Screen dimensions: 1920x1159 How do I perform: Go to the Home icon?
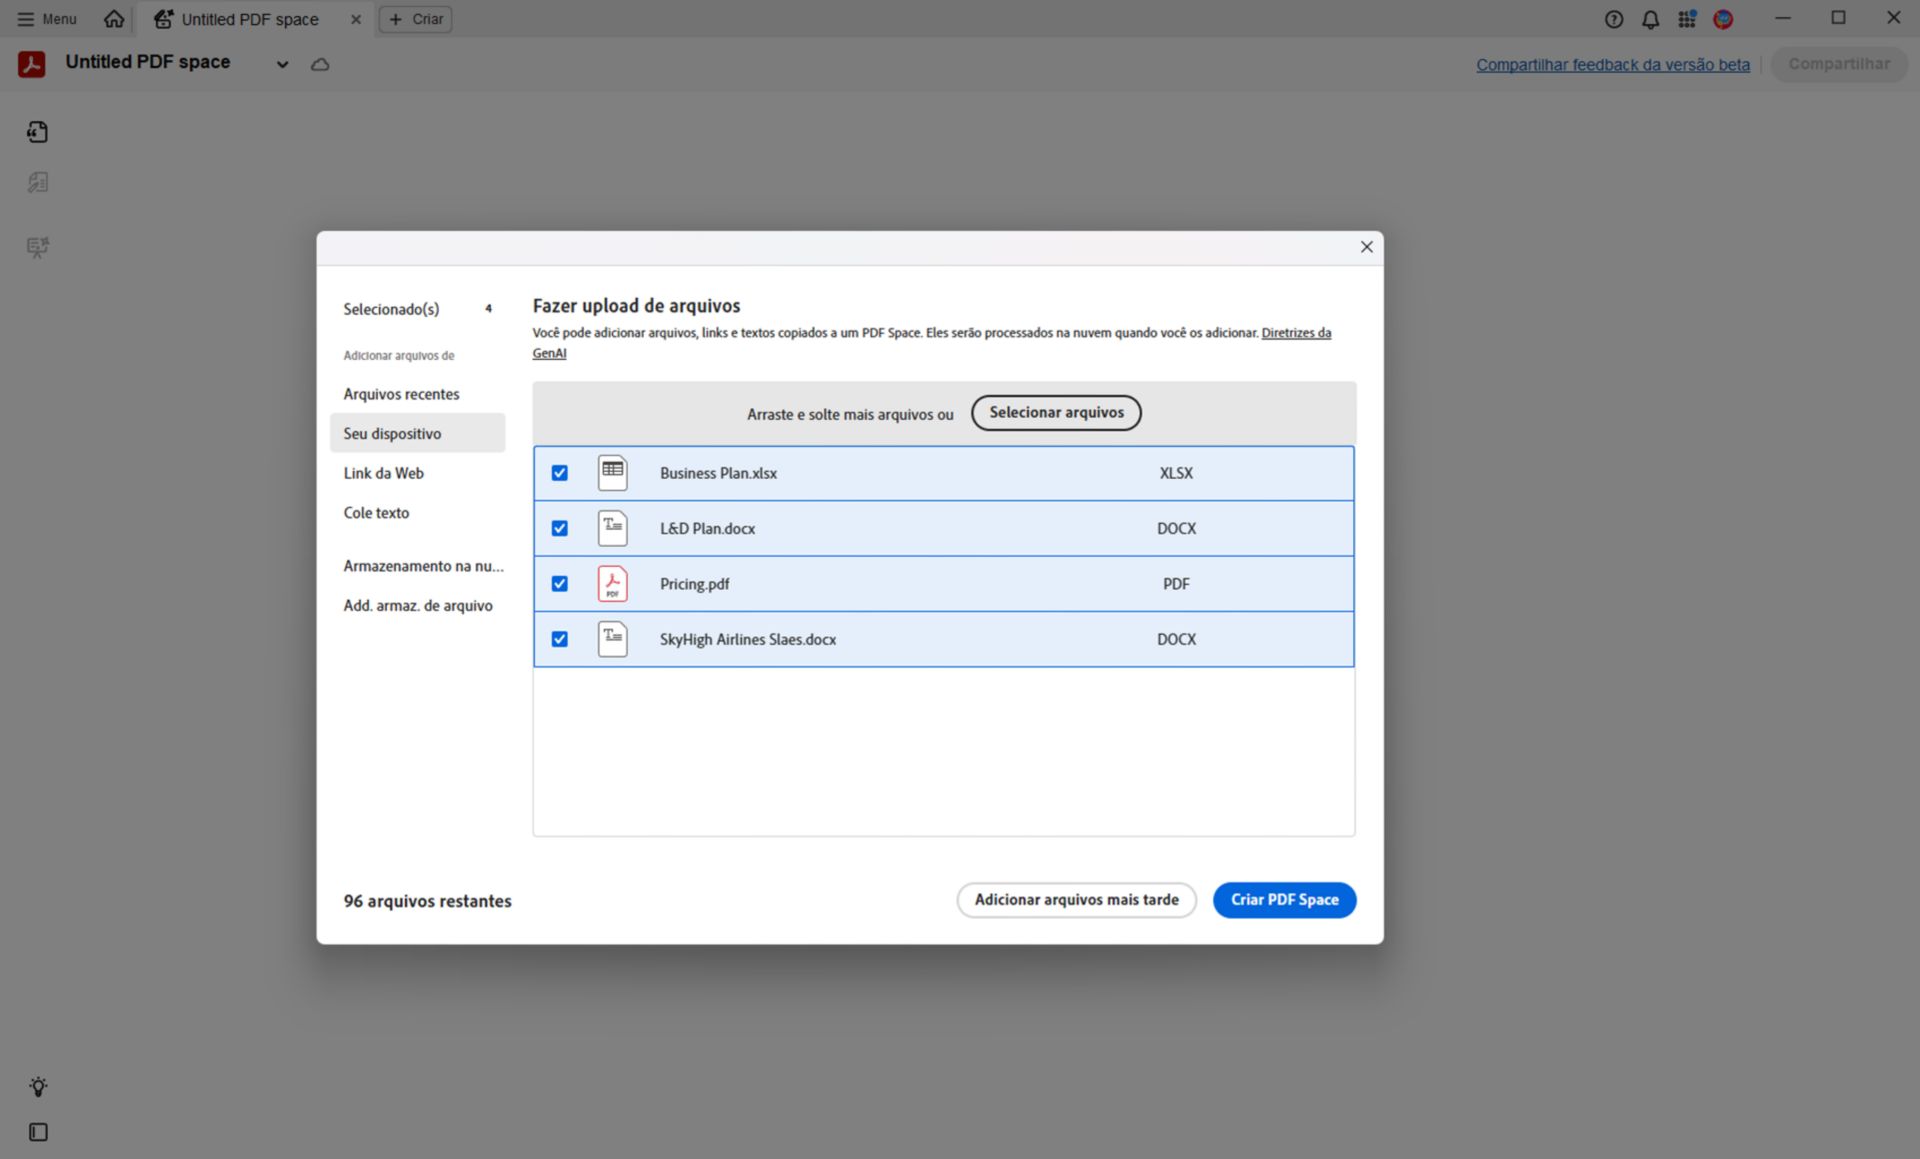point(114,19)
